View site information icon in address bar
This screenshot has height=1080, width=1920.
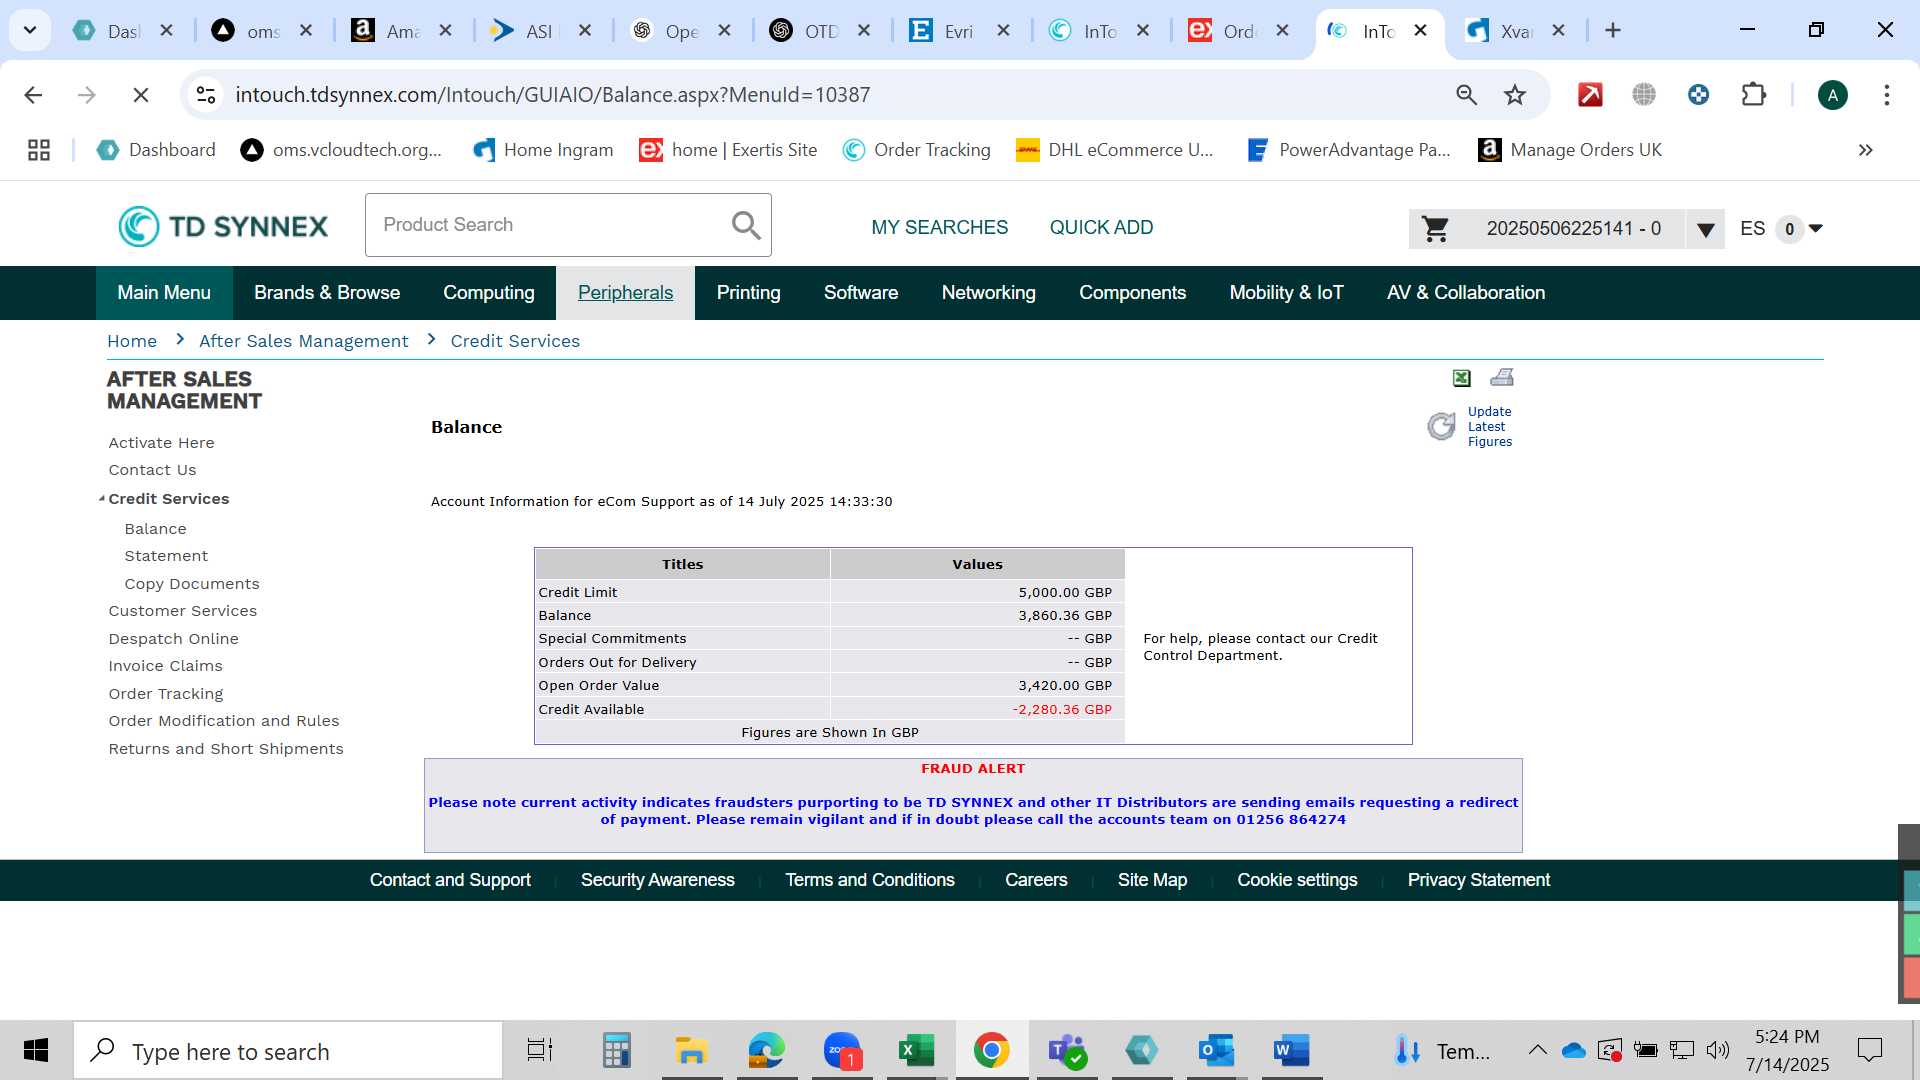click(206, 95)
